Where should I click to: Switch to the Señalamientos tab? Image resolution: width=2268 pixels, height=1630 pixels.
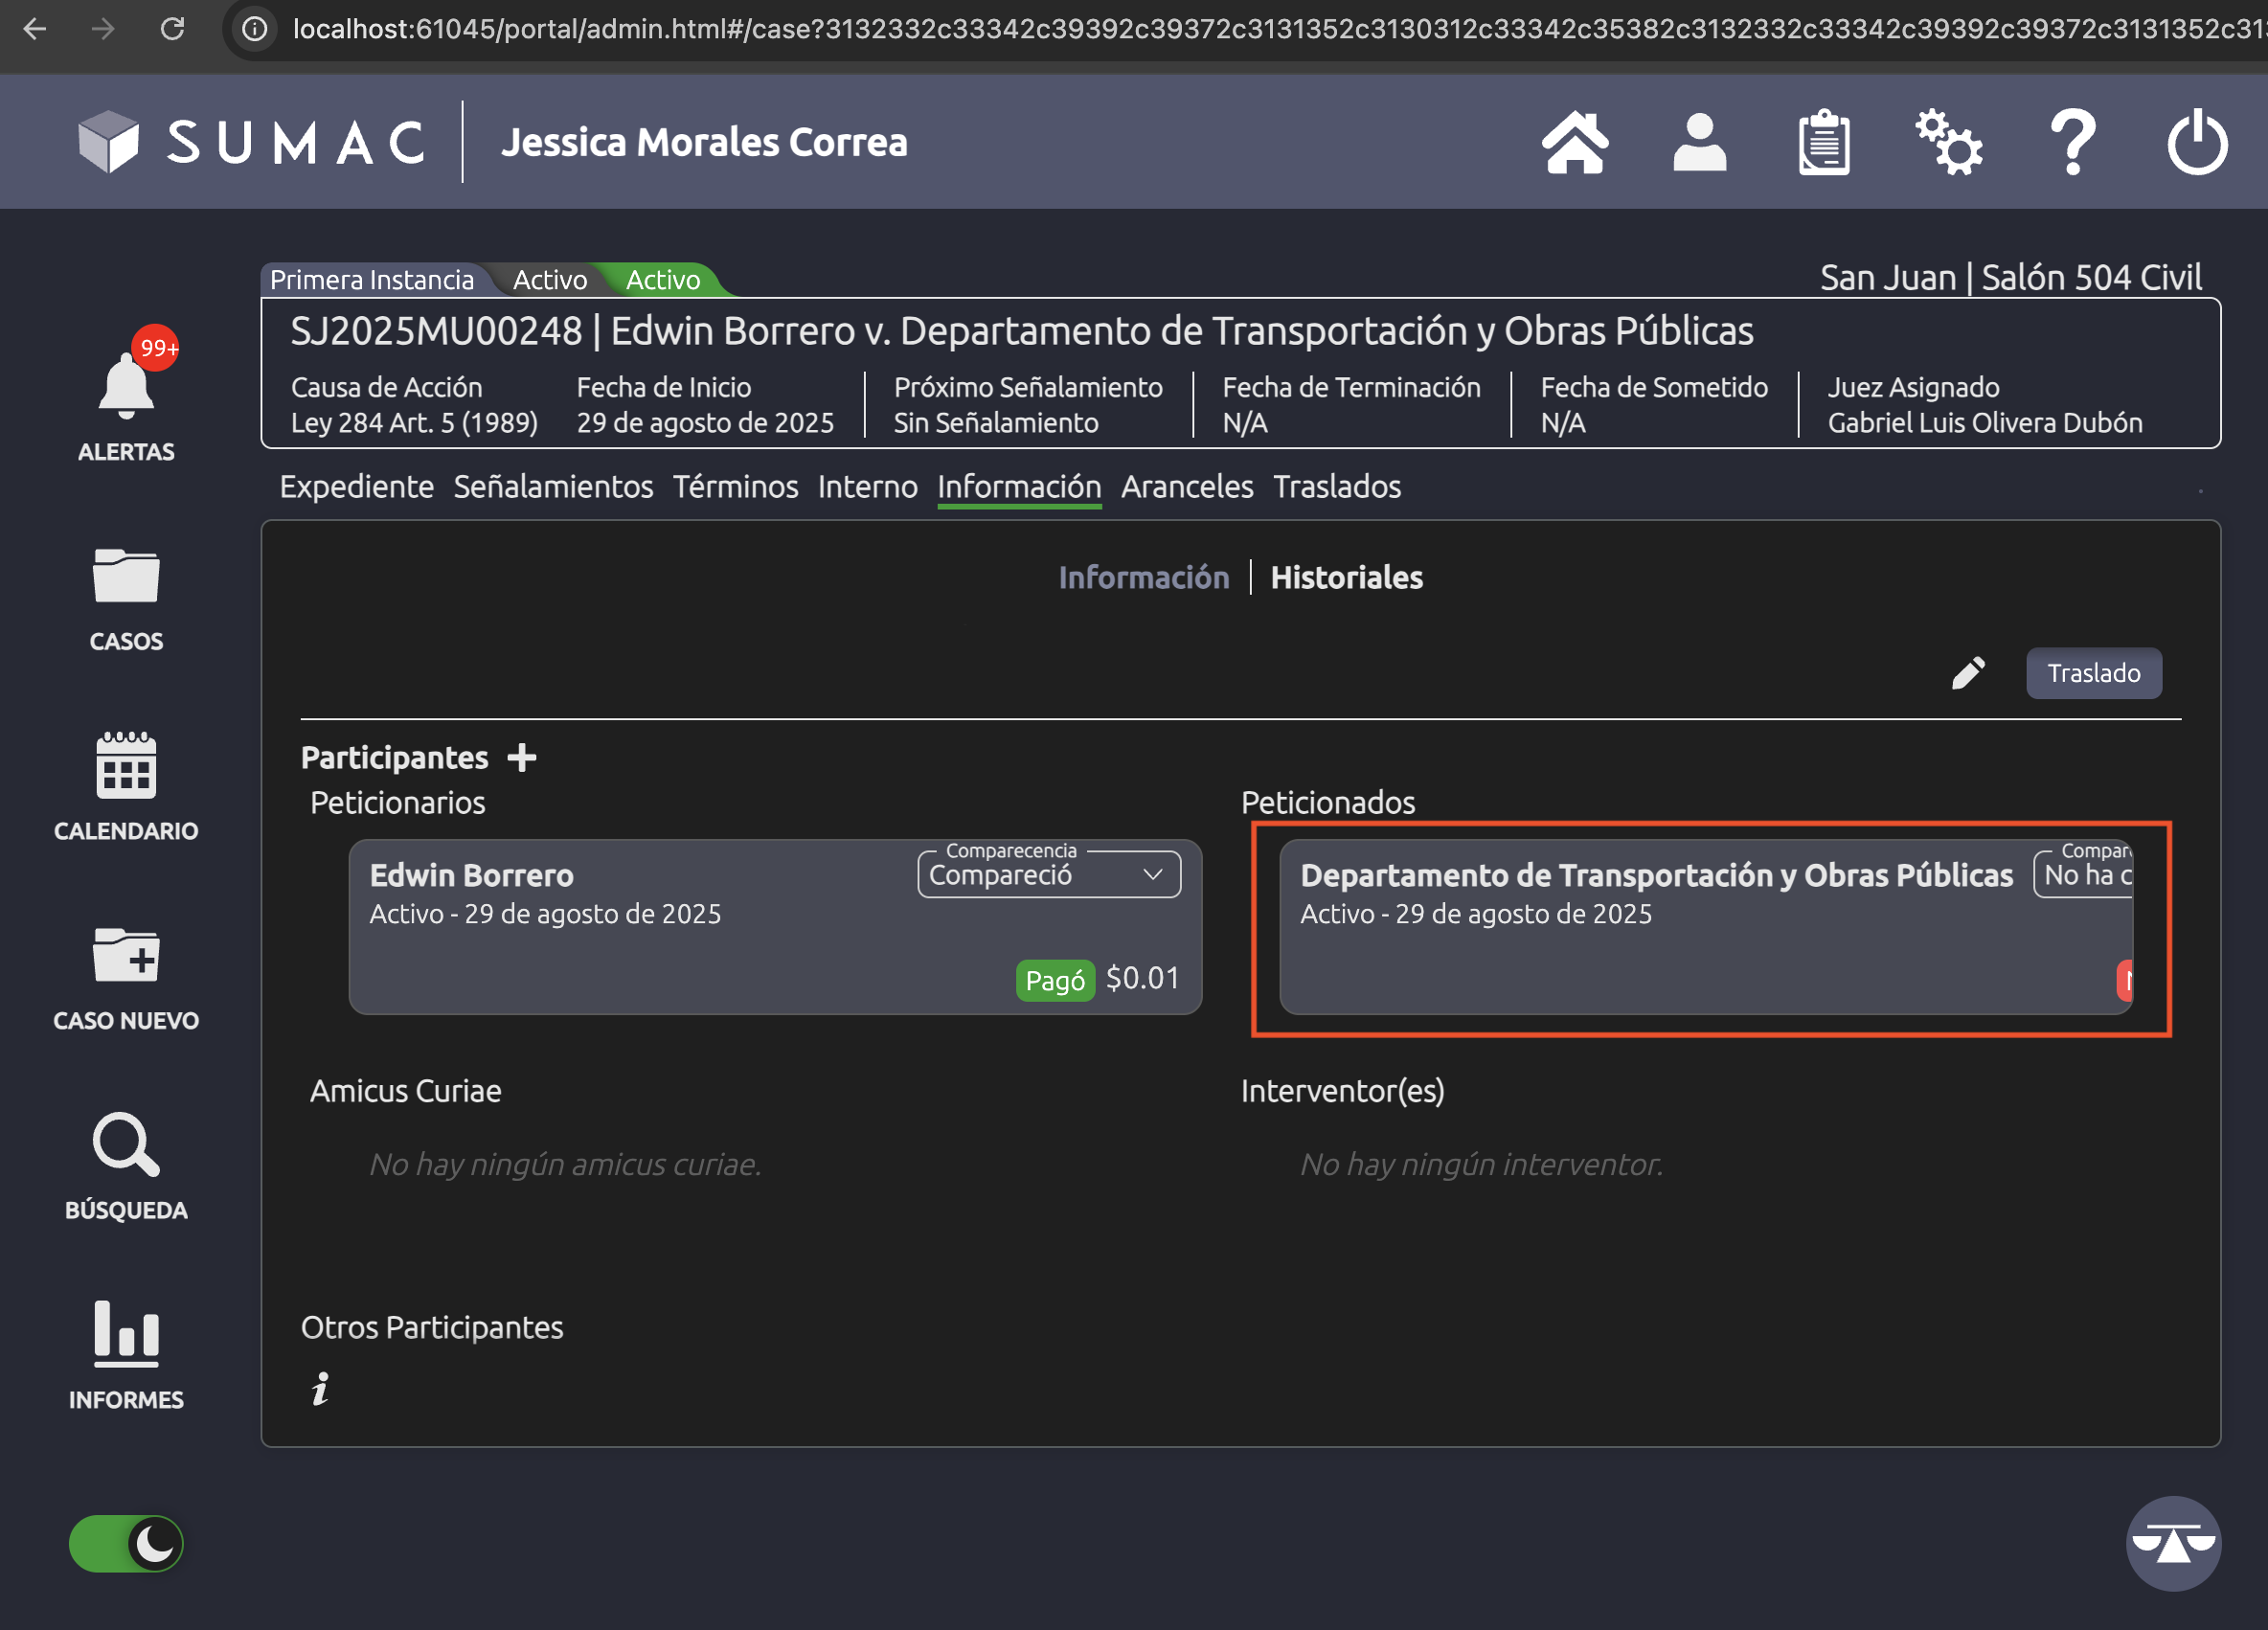pos(553,487)
